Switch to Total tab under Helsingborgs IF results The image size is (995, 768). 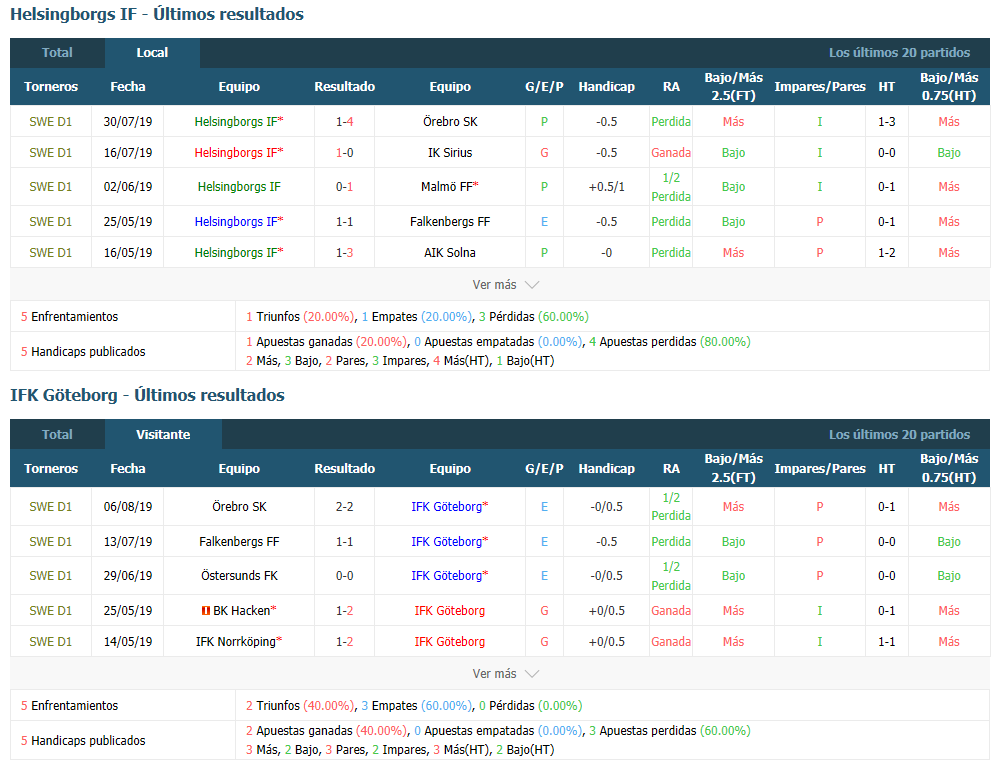click(x=57, y=53)
